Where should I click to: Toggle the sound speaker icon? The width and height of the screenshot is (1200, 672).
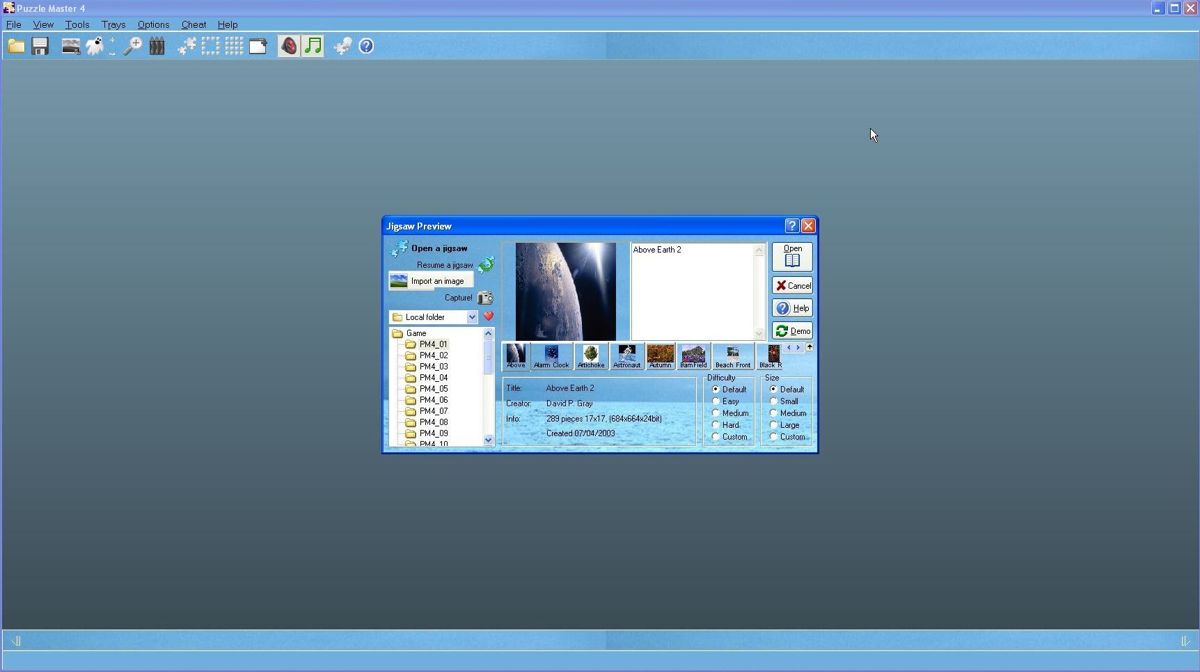289,46
